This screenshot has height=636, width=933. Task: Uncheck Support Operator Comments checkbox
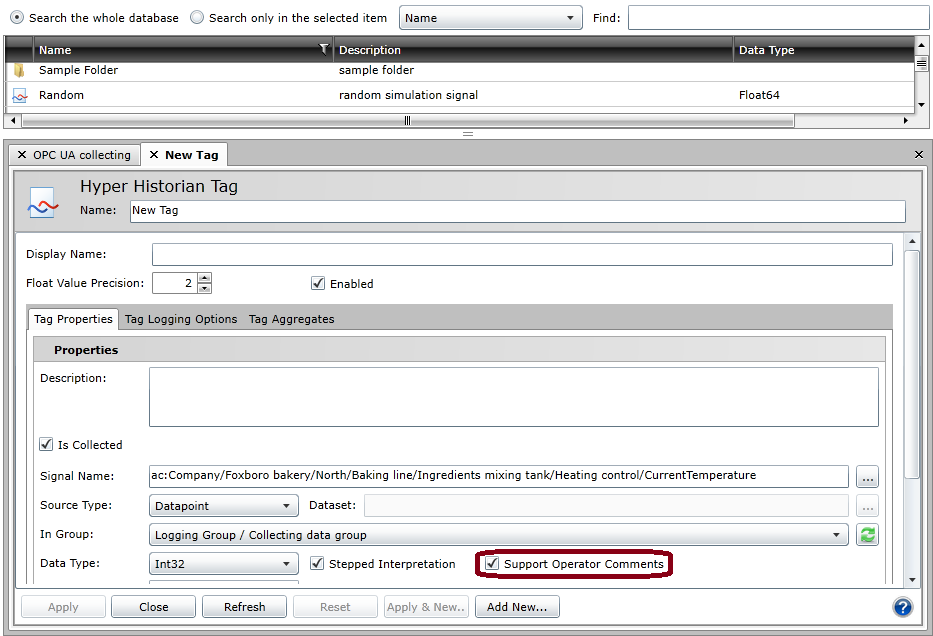coord(492,564)
